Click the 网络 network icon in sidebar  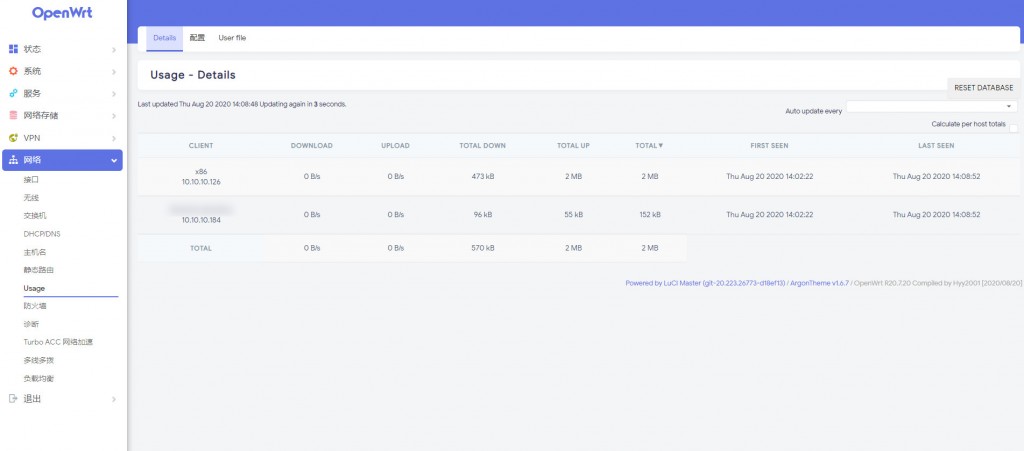click(x=13, y=160)
